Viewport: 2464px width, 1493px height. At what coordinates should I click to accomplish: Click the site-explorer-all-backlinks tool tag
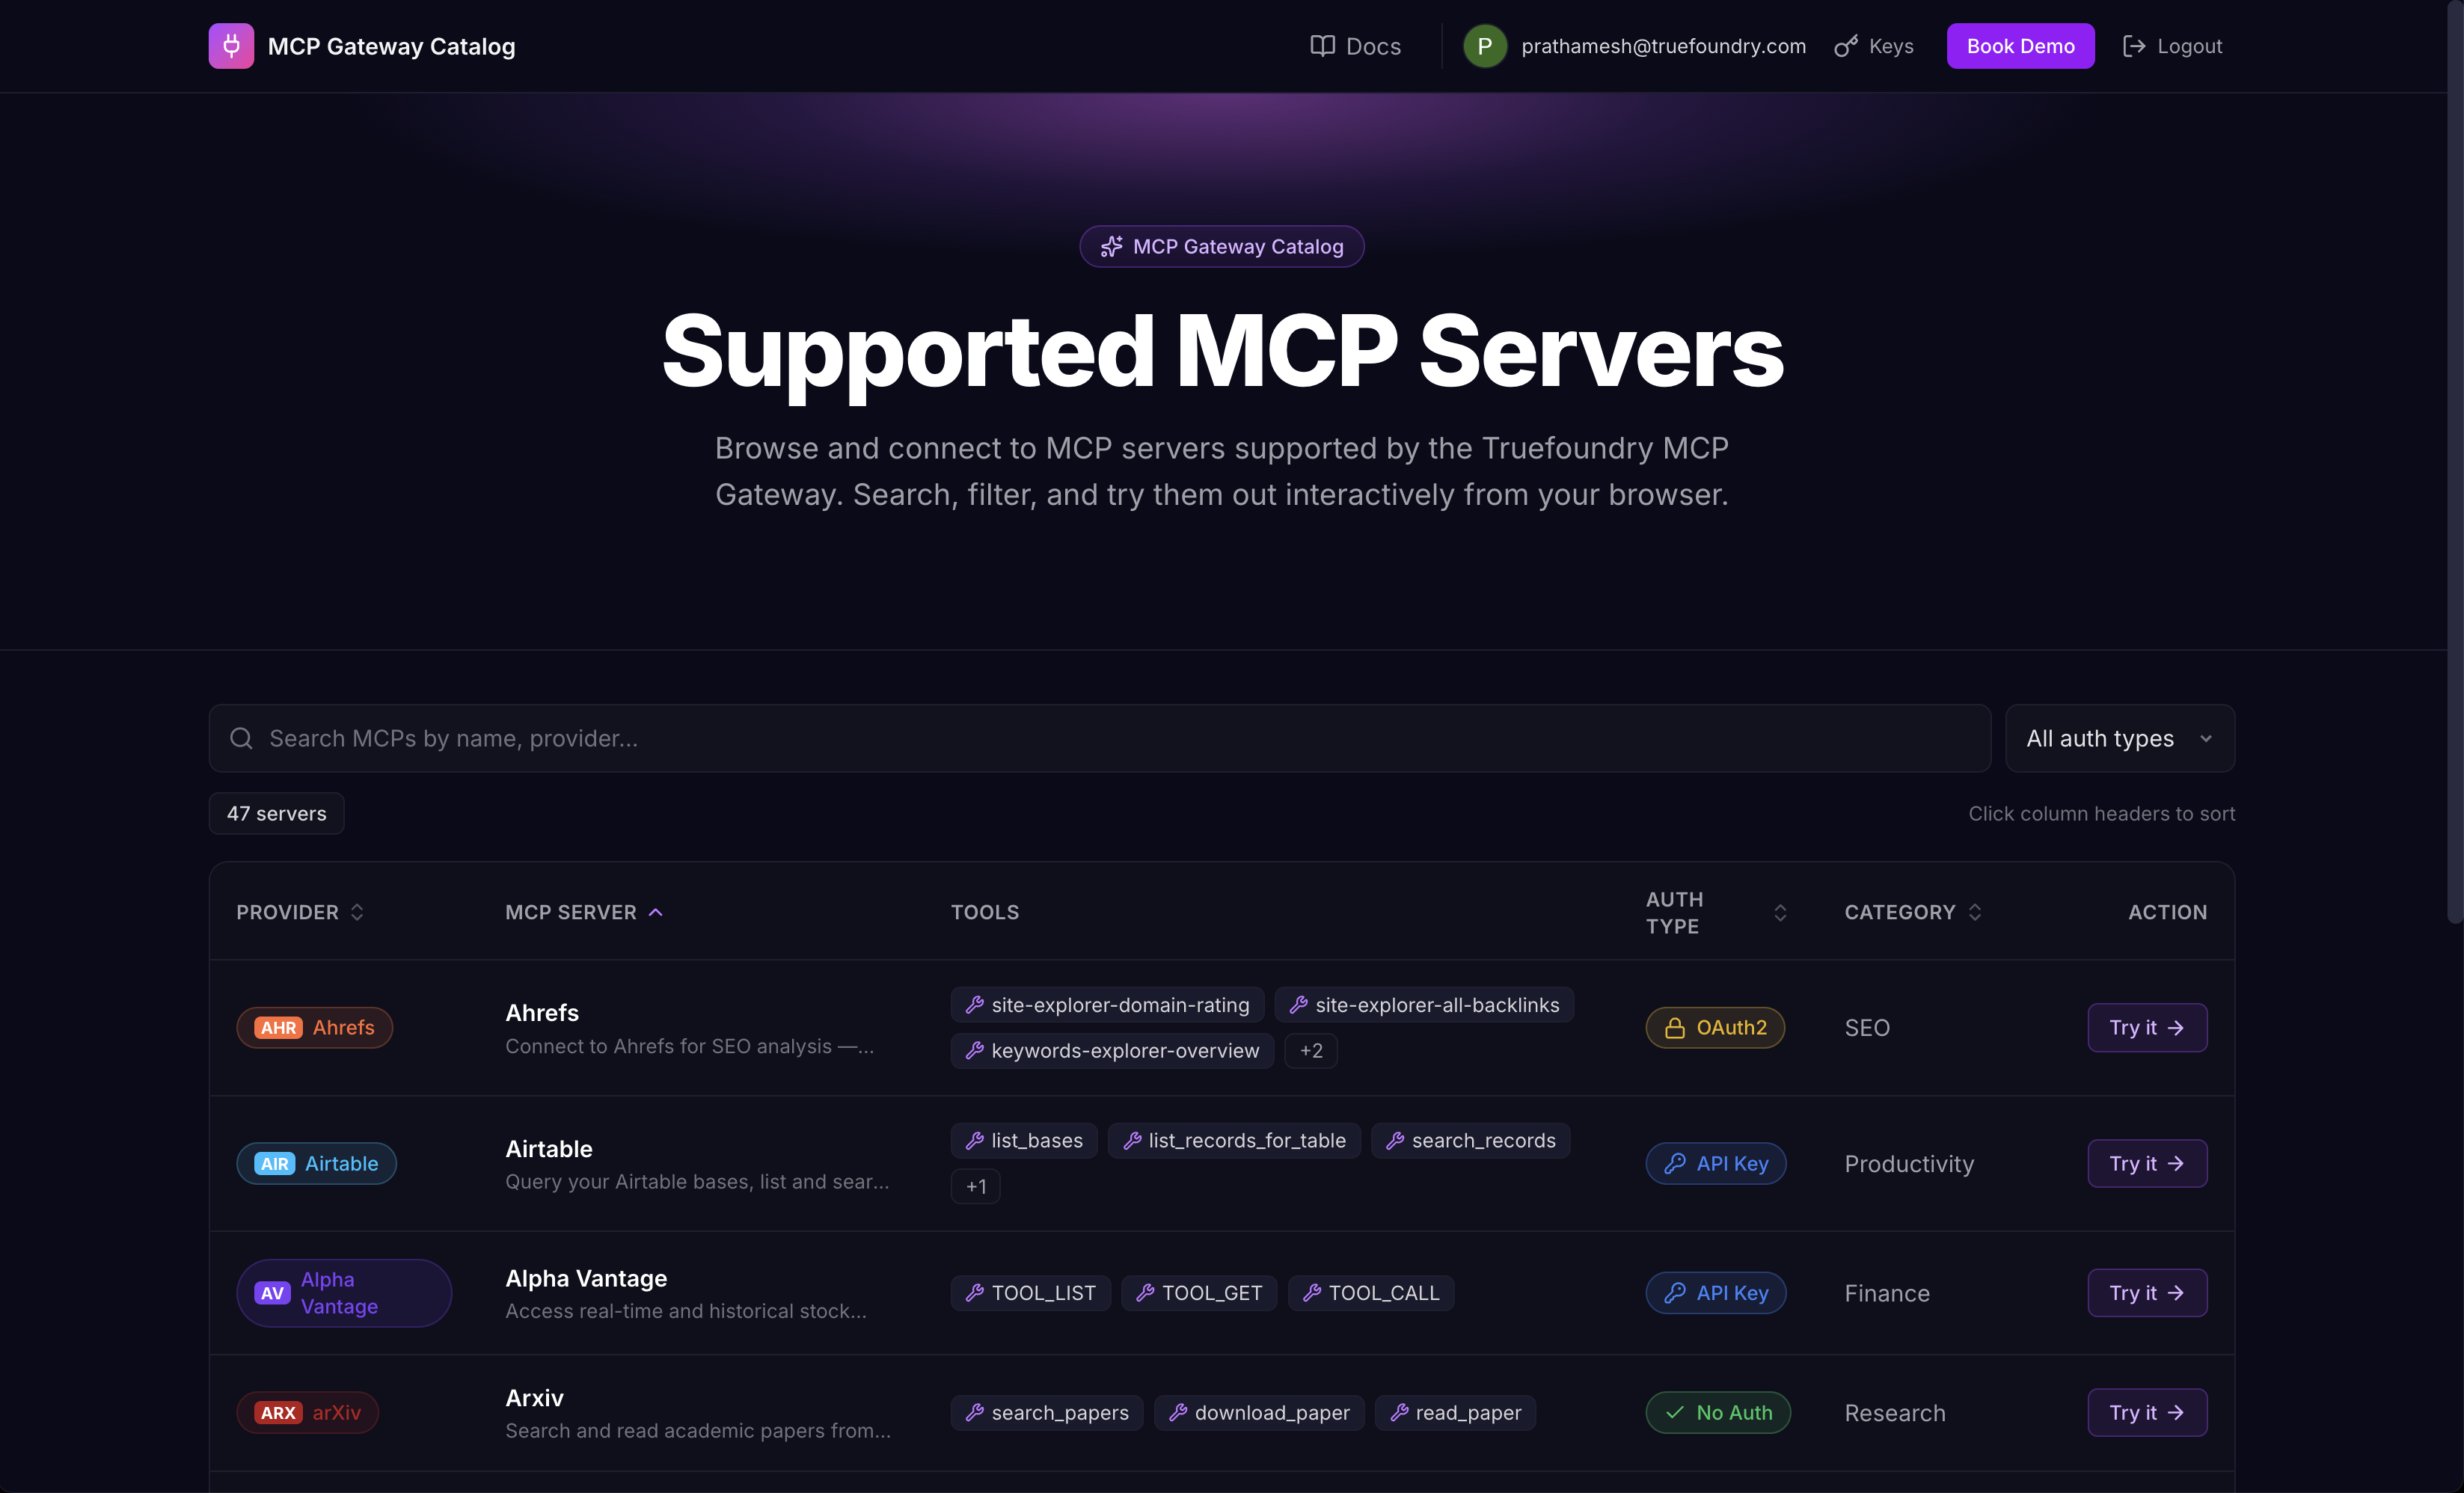1424,1005
